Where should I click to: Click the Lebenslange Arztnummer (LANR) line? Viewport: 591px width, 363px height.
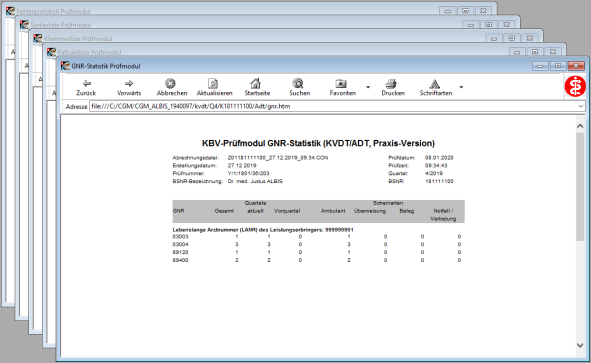263,230
